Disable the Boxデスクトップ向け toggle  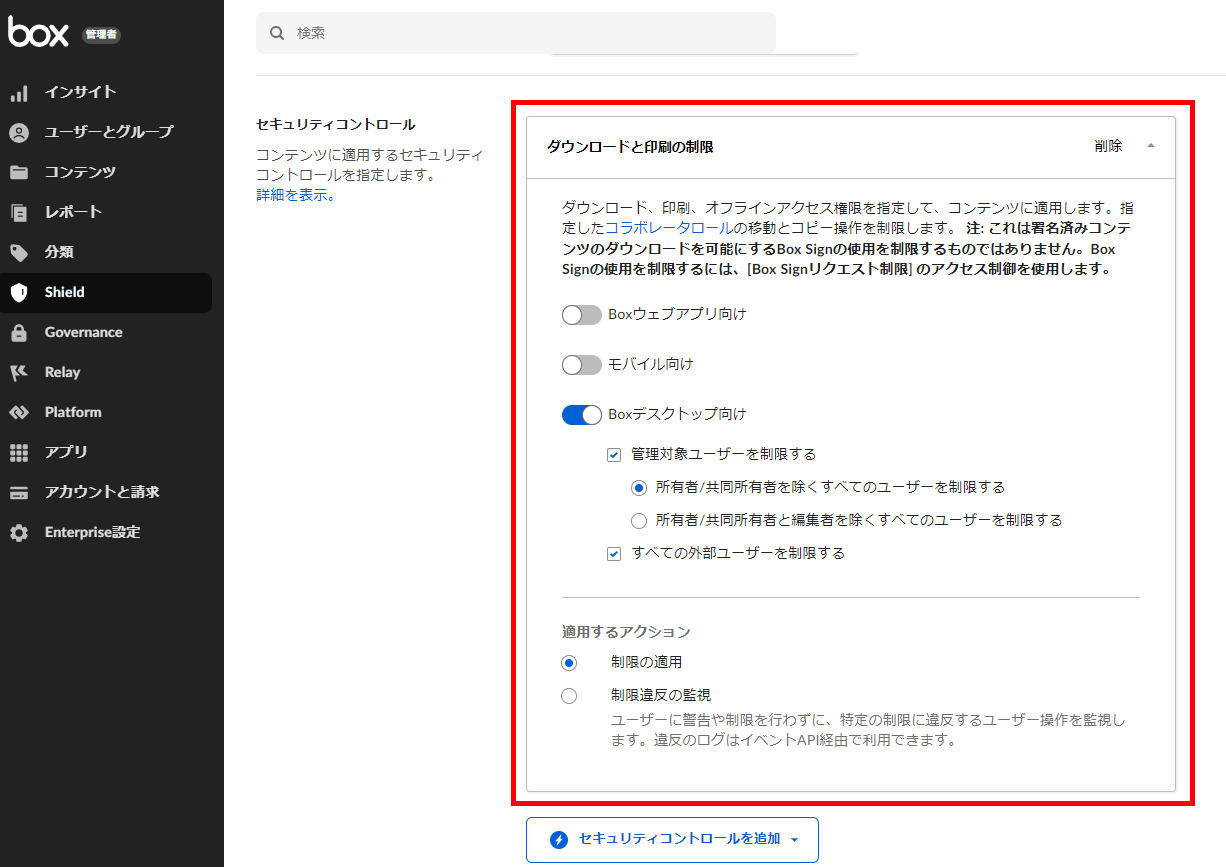click(581, 415)
